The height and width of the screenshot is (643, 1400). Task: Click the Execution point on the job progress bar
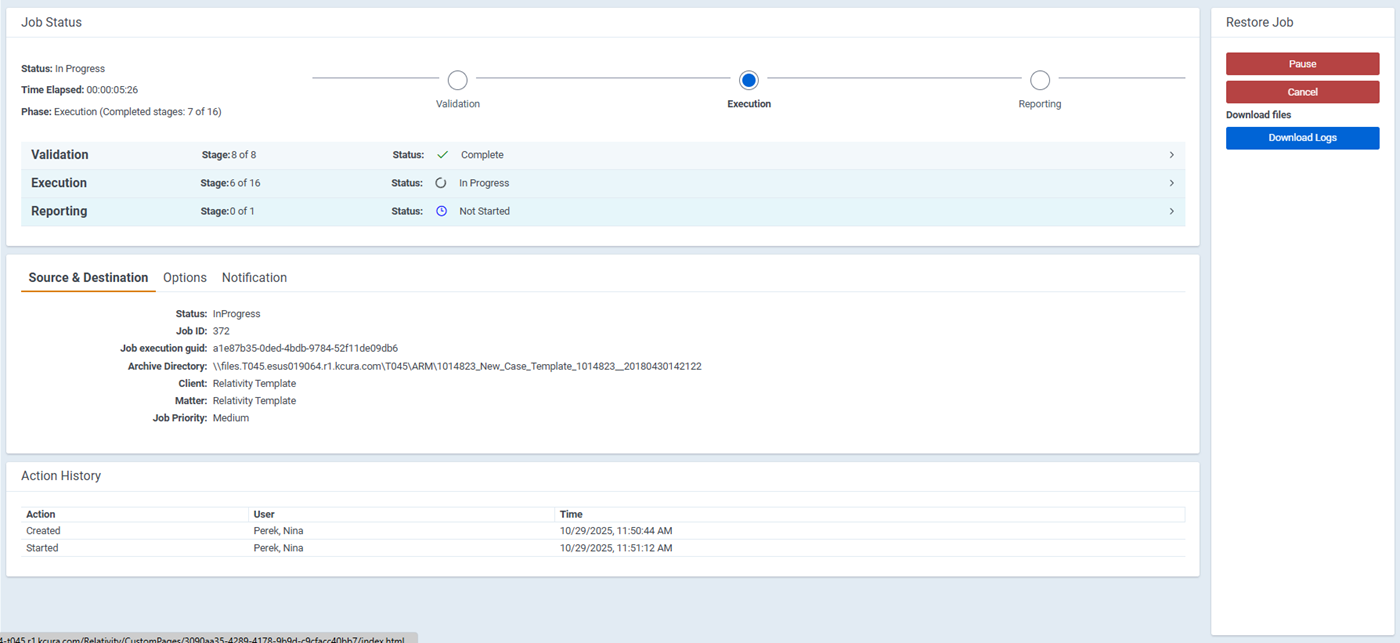pyautogui.click(x=748, y=80)
